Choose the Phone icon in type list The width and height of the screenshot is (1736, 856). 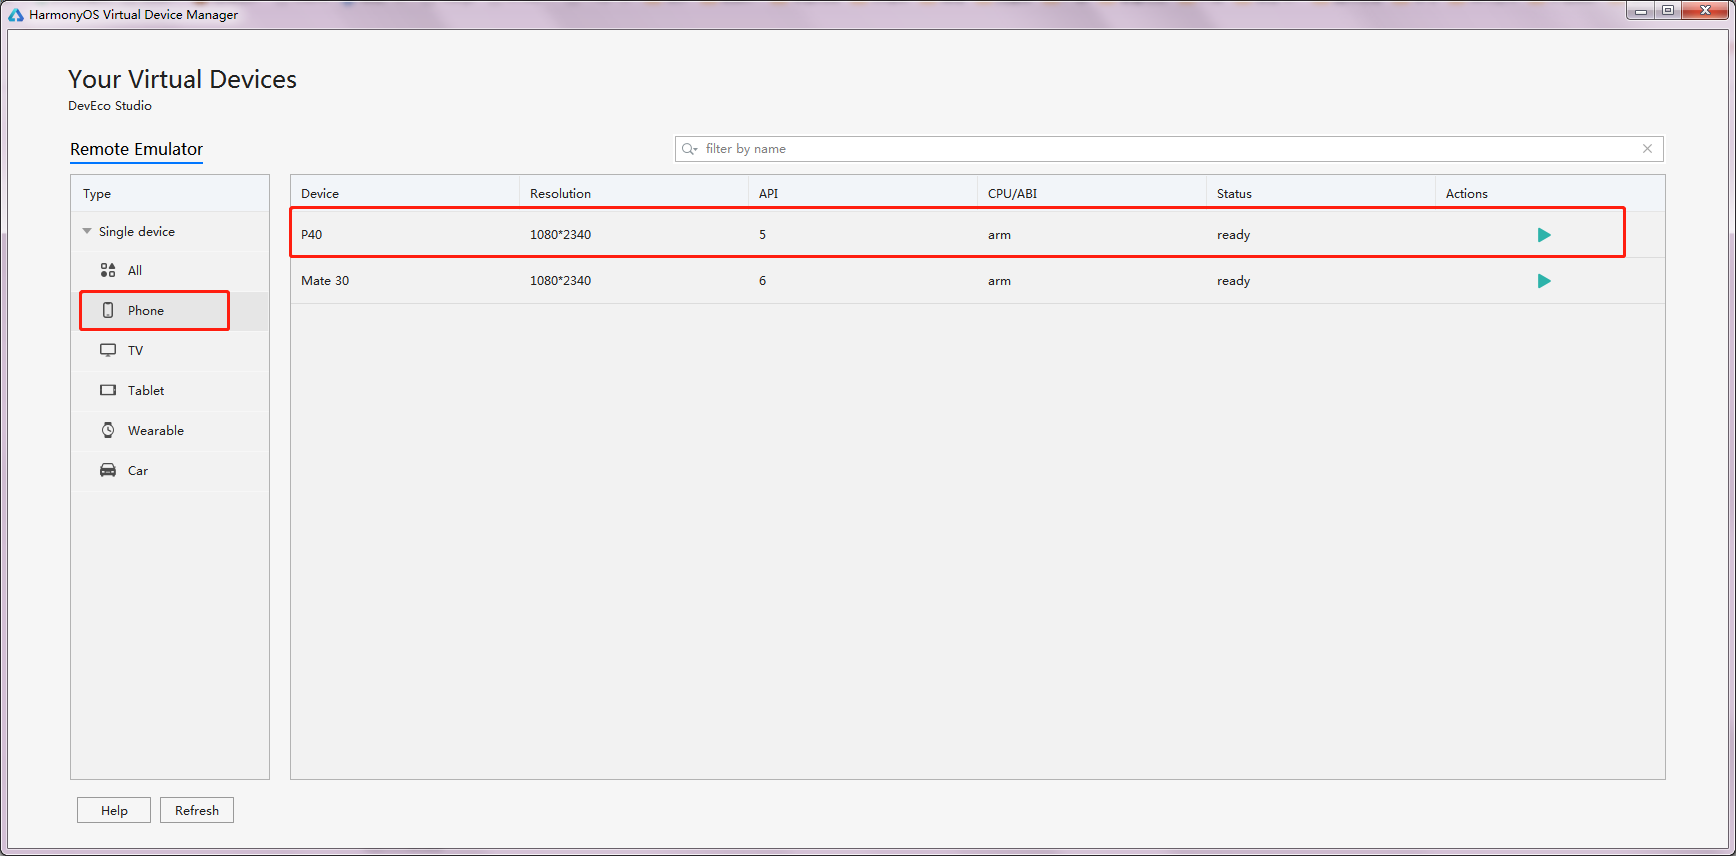(x=108, y=310)
